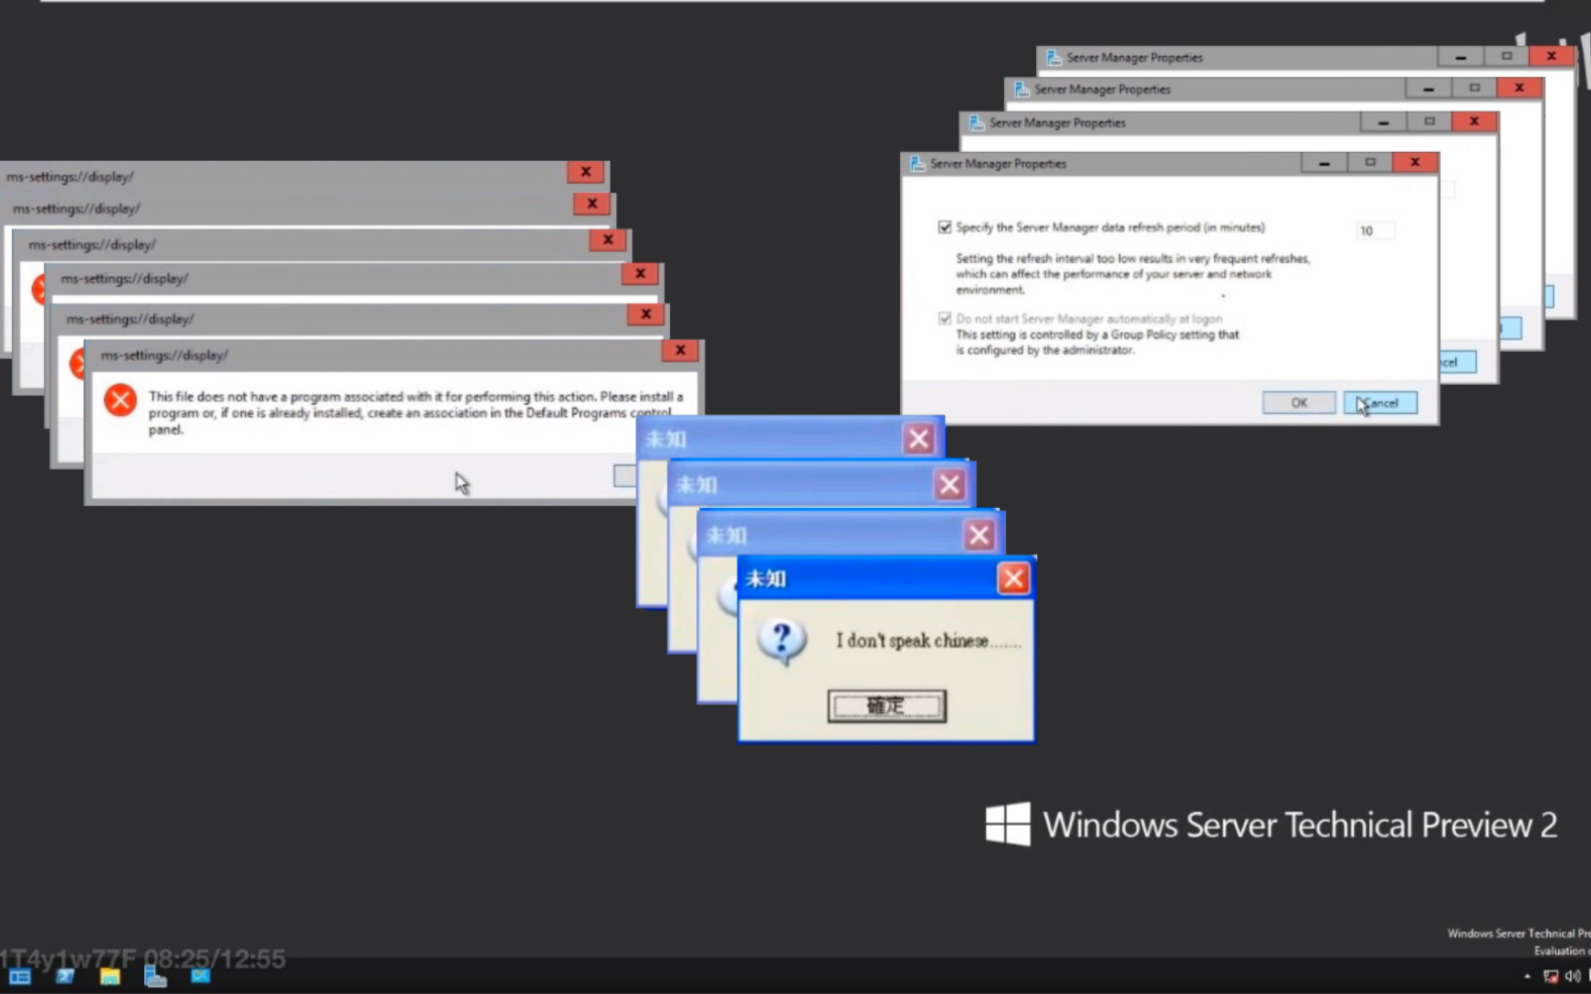Click the text "I don't speak chinese......."
Image resolution: width=1591 pixels, height=994 pixels.
(x=929, y=641)
